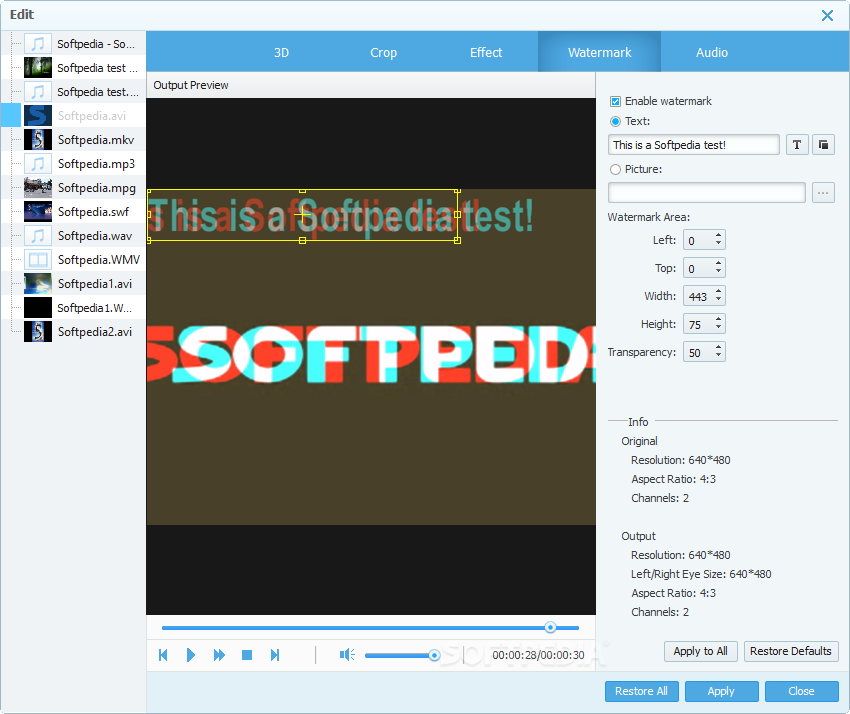This screenshot has height=714, width=850.
Task: Increase the Left value stepper
Action: [718, 236]
